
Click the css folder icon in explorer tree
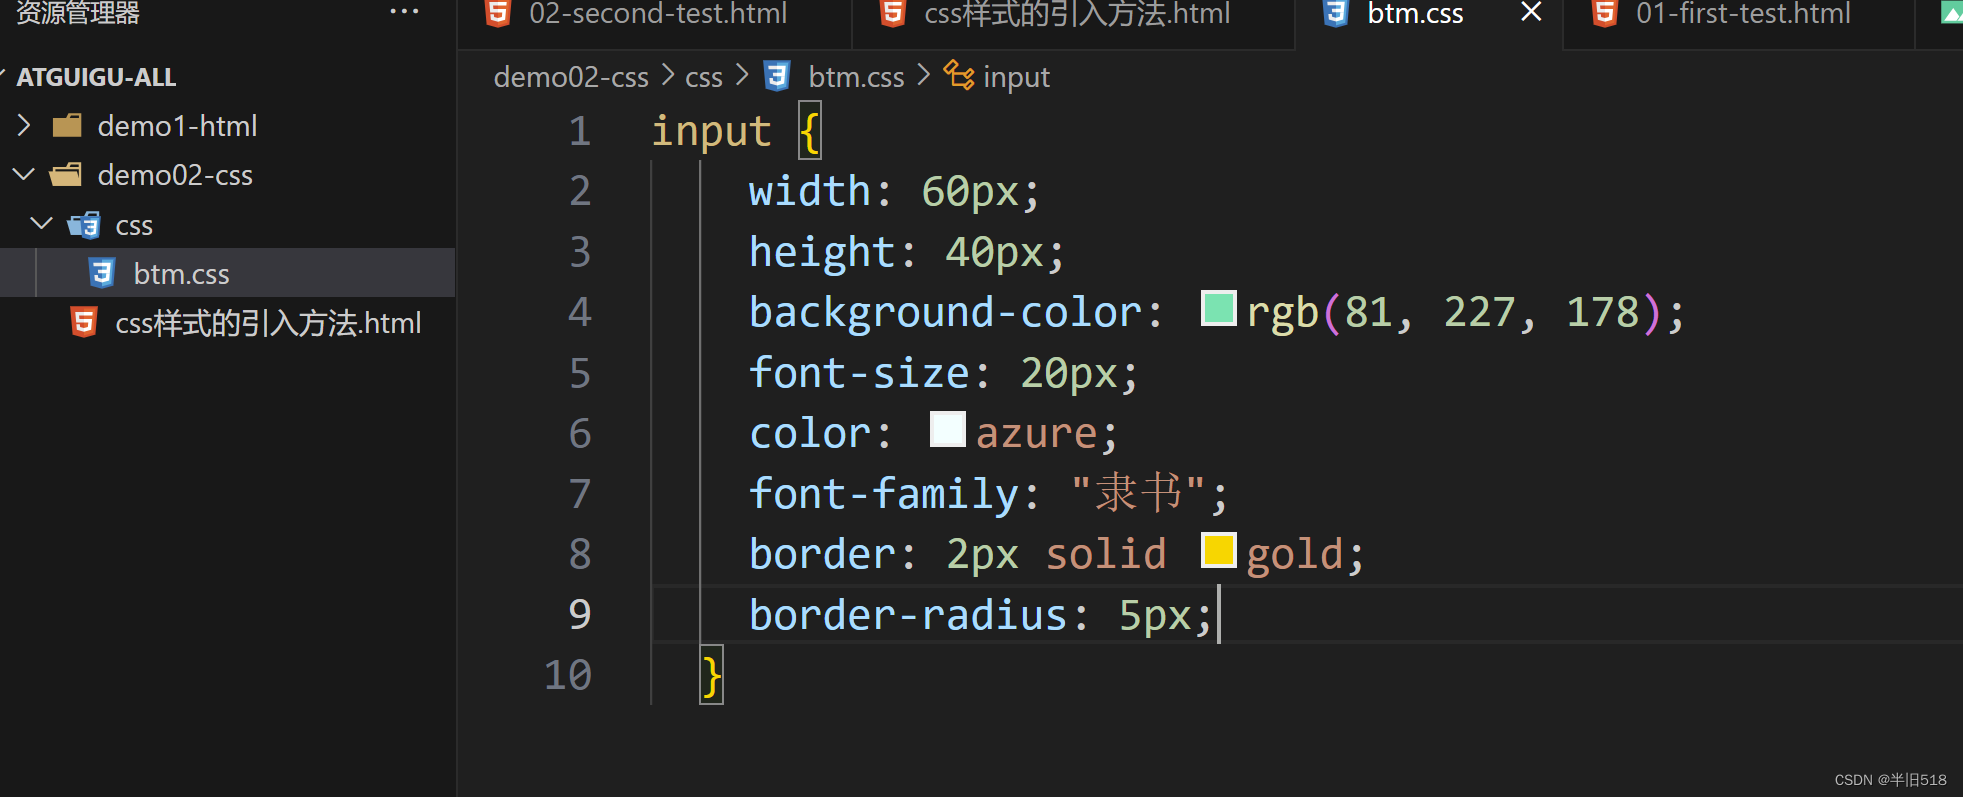pos(84,225)
